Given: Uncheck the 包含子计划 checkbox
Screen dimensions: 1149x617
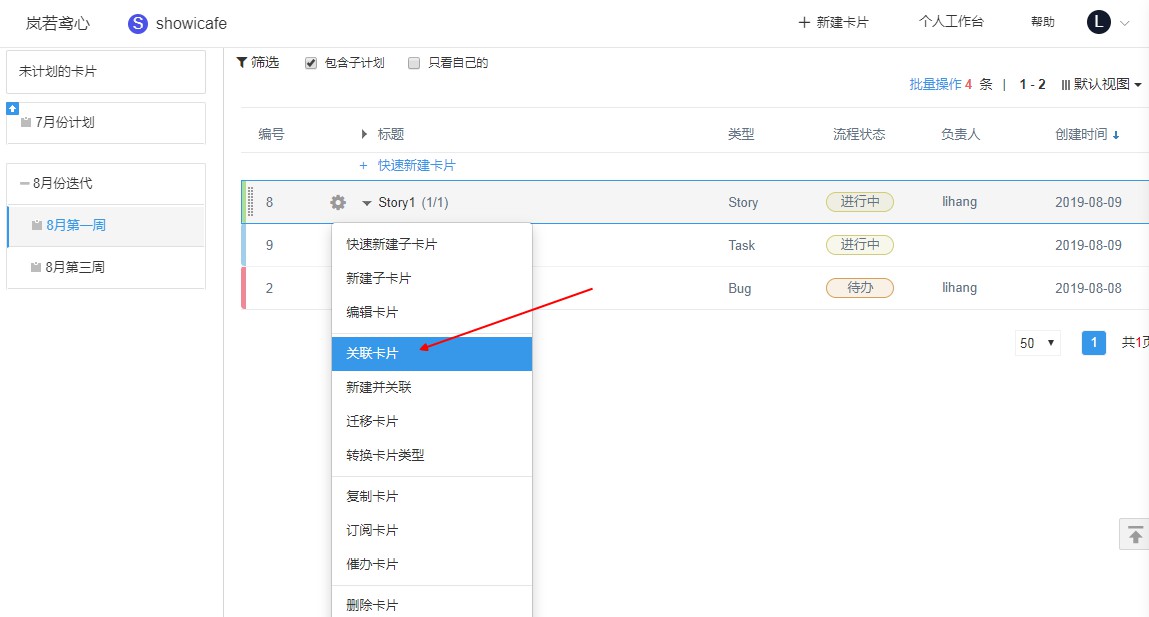Looking at the screenshot, I should pos(311,63).
